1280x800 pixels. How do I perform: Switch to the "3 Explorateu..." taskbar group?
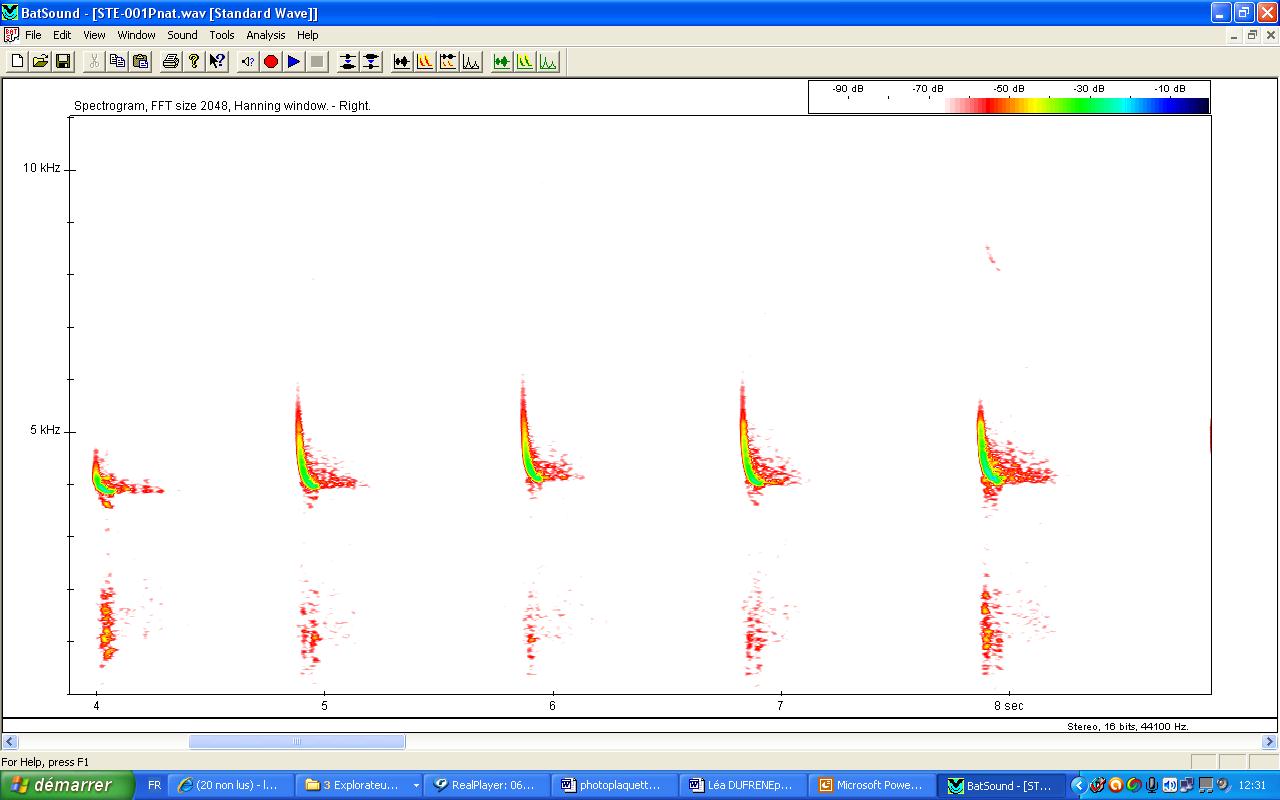pos(359,785)
